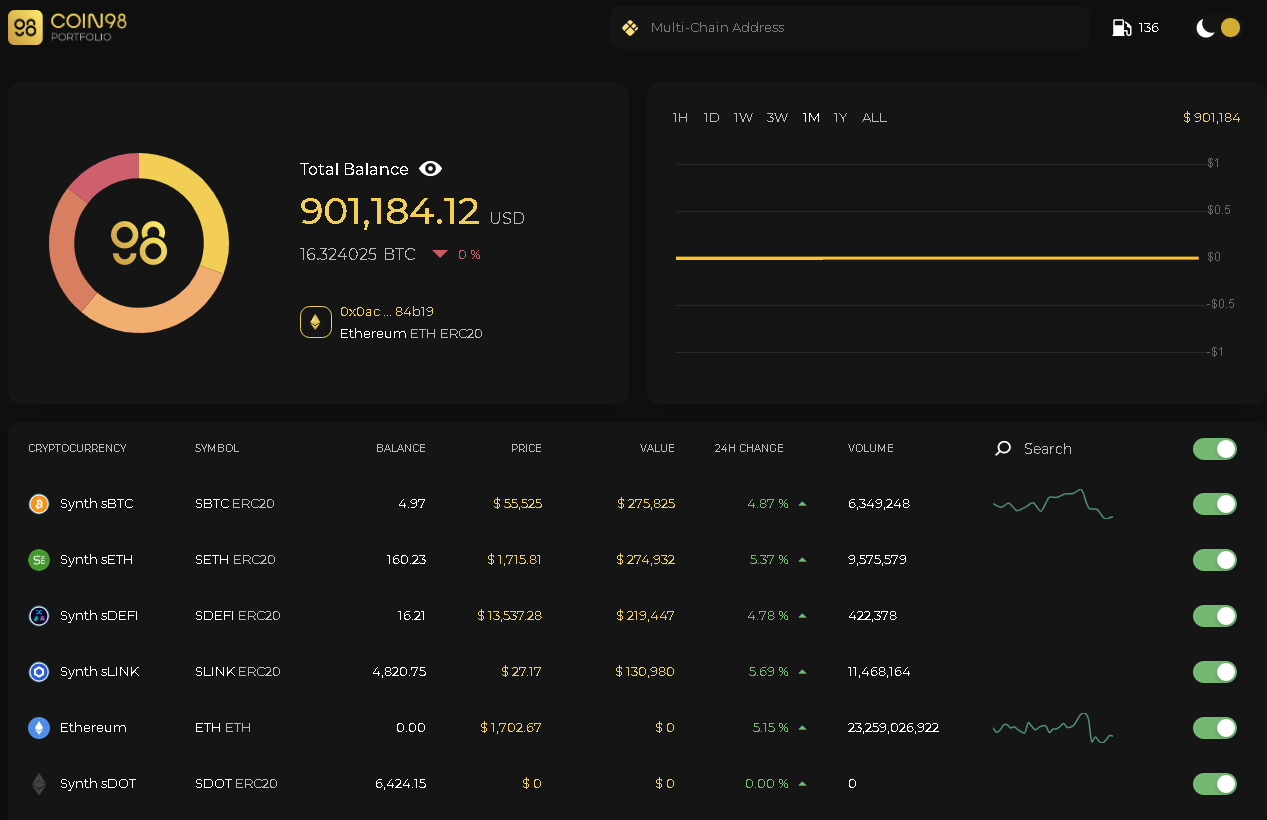This screenshot has height=820, width=1267.
Task: Select the ALL chart range
Action: coord(874,118)
